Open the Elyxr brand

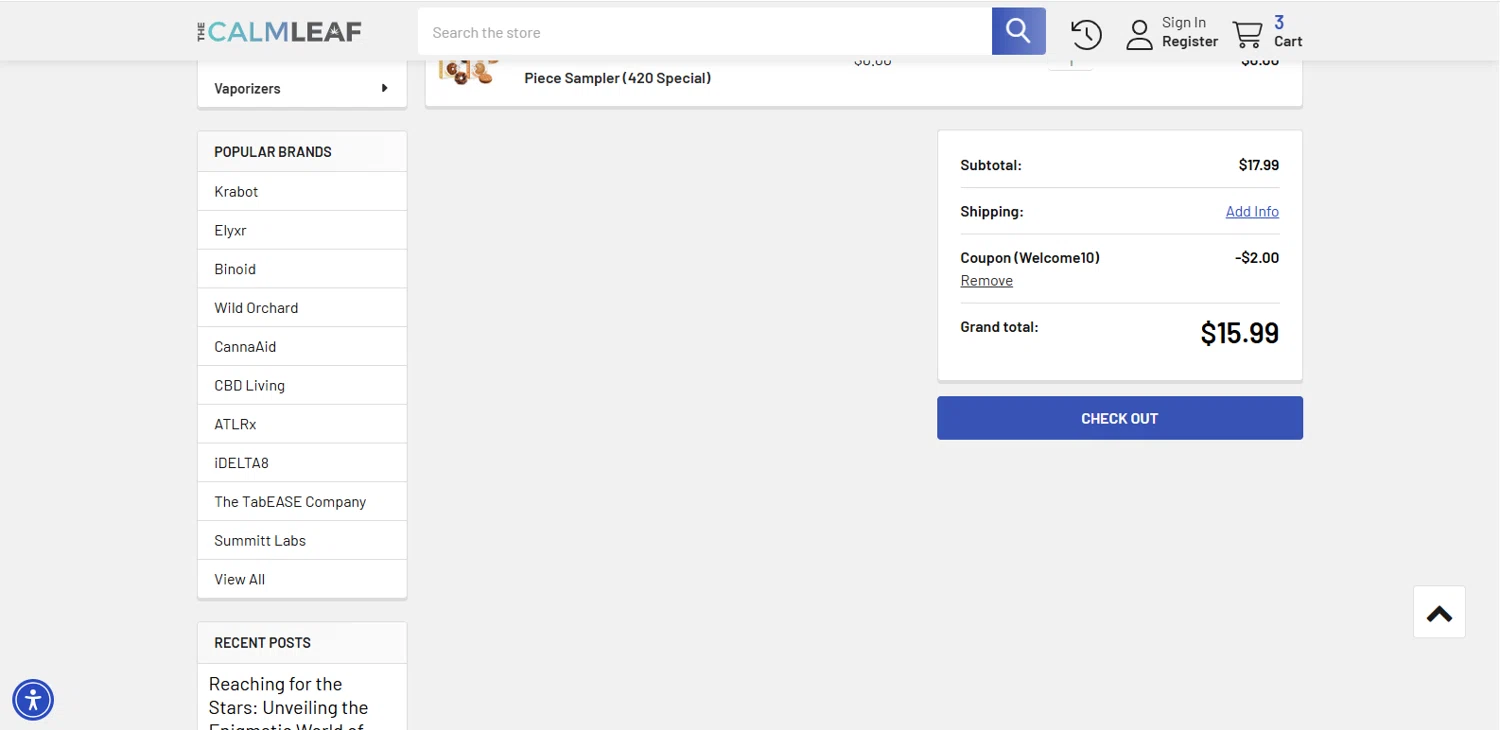(230, 230)
